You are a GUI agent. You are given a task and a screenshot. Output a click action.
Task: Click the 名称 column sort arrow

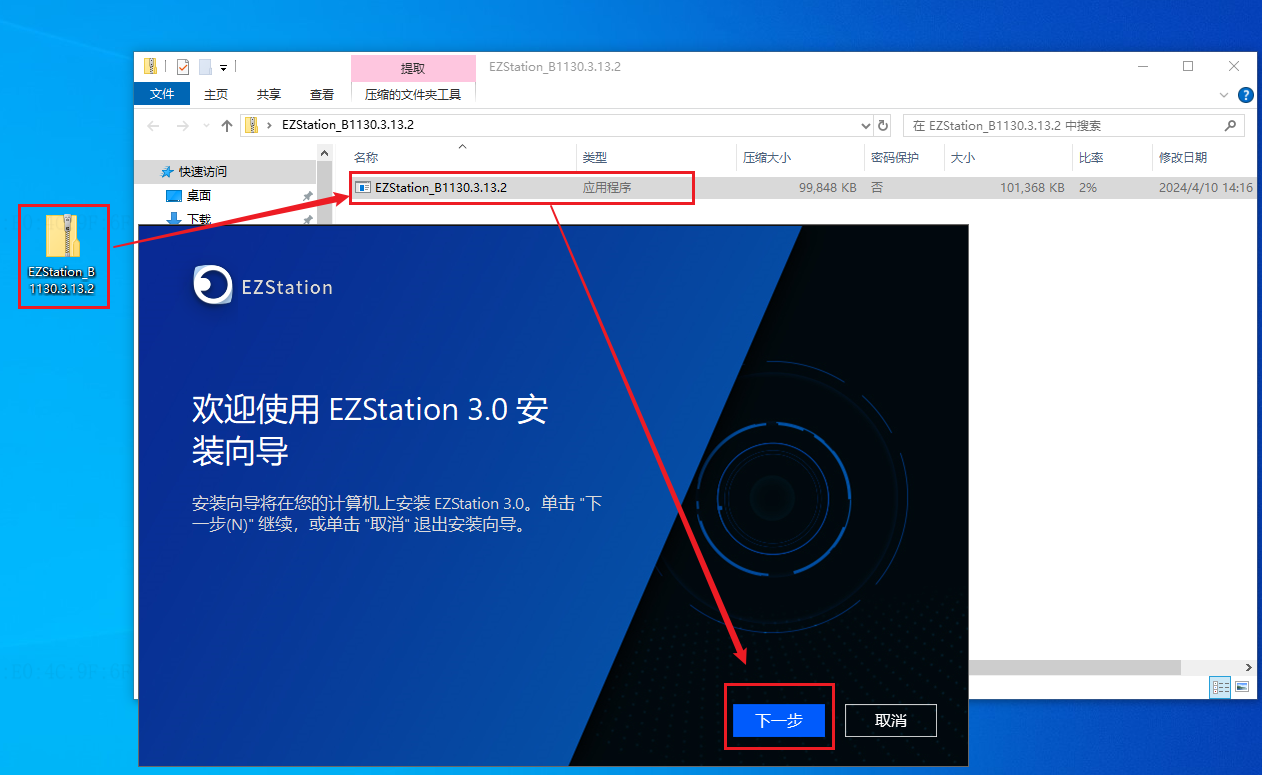point(460,145)
